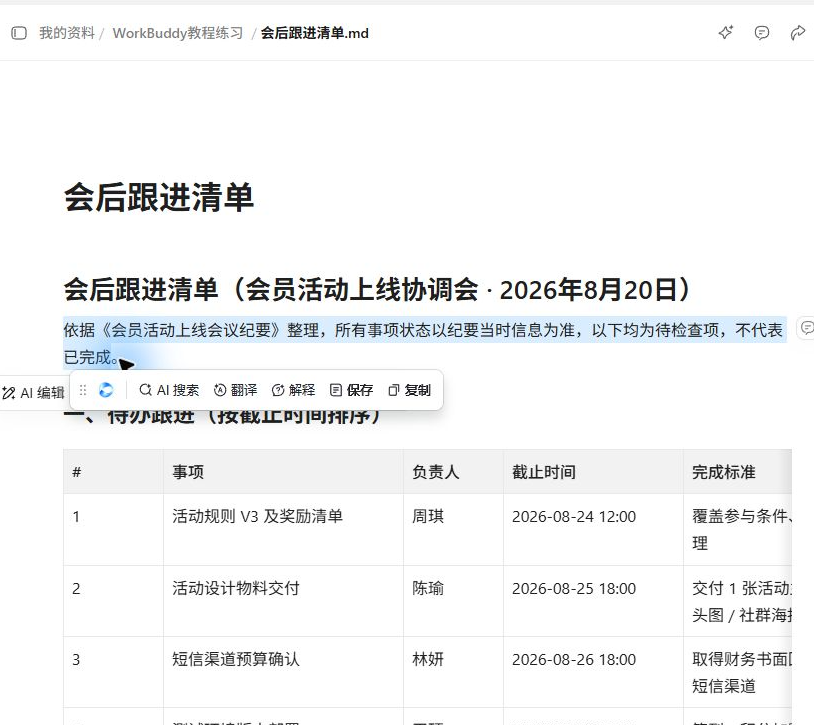Click cell 周琪

coord(453,529)
